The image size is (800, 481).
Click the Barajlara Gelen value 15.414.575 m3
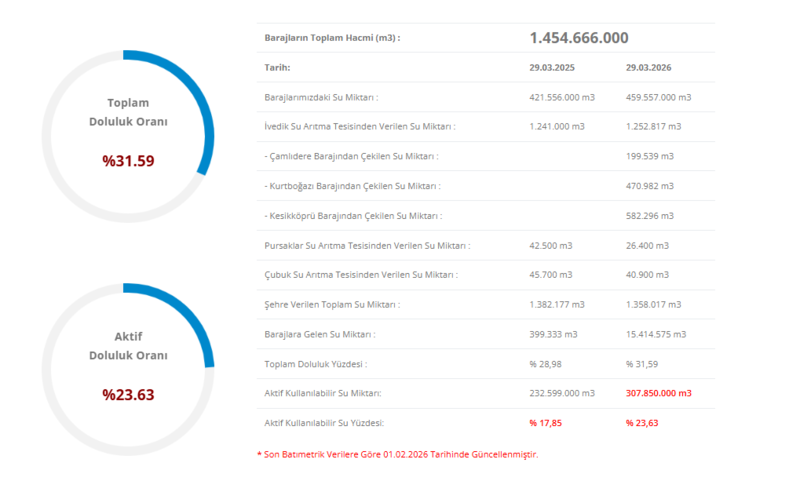pos(658,334)
